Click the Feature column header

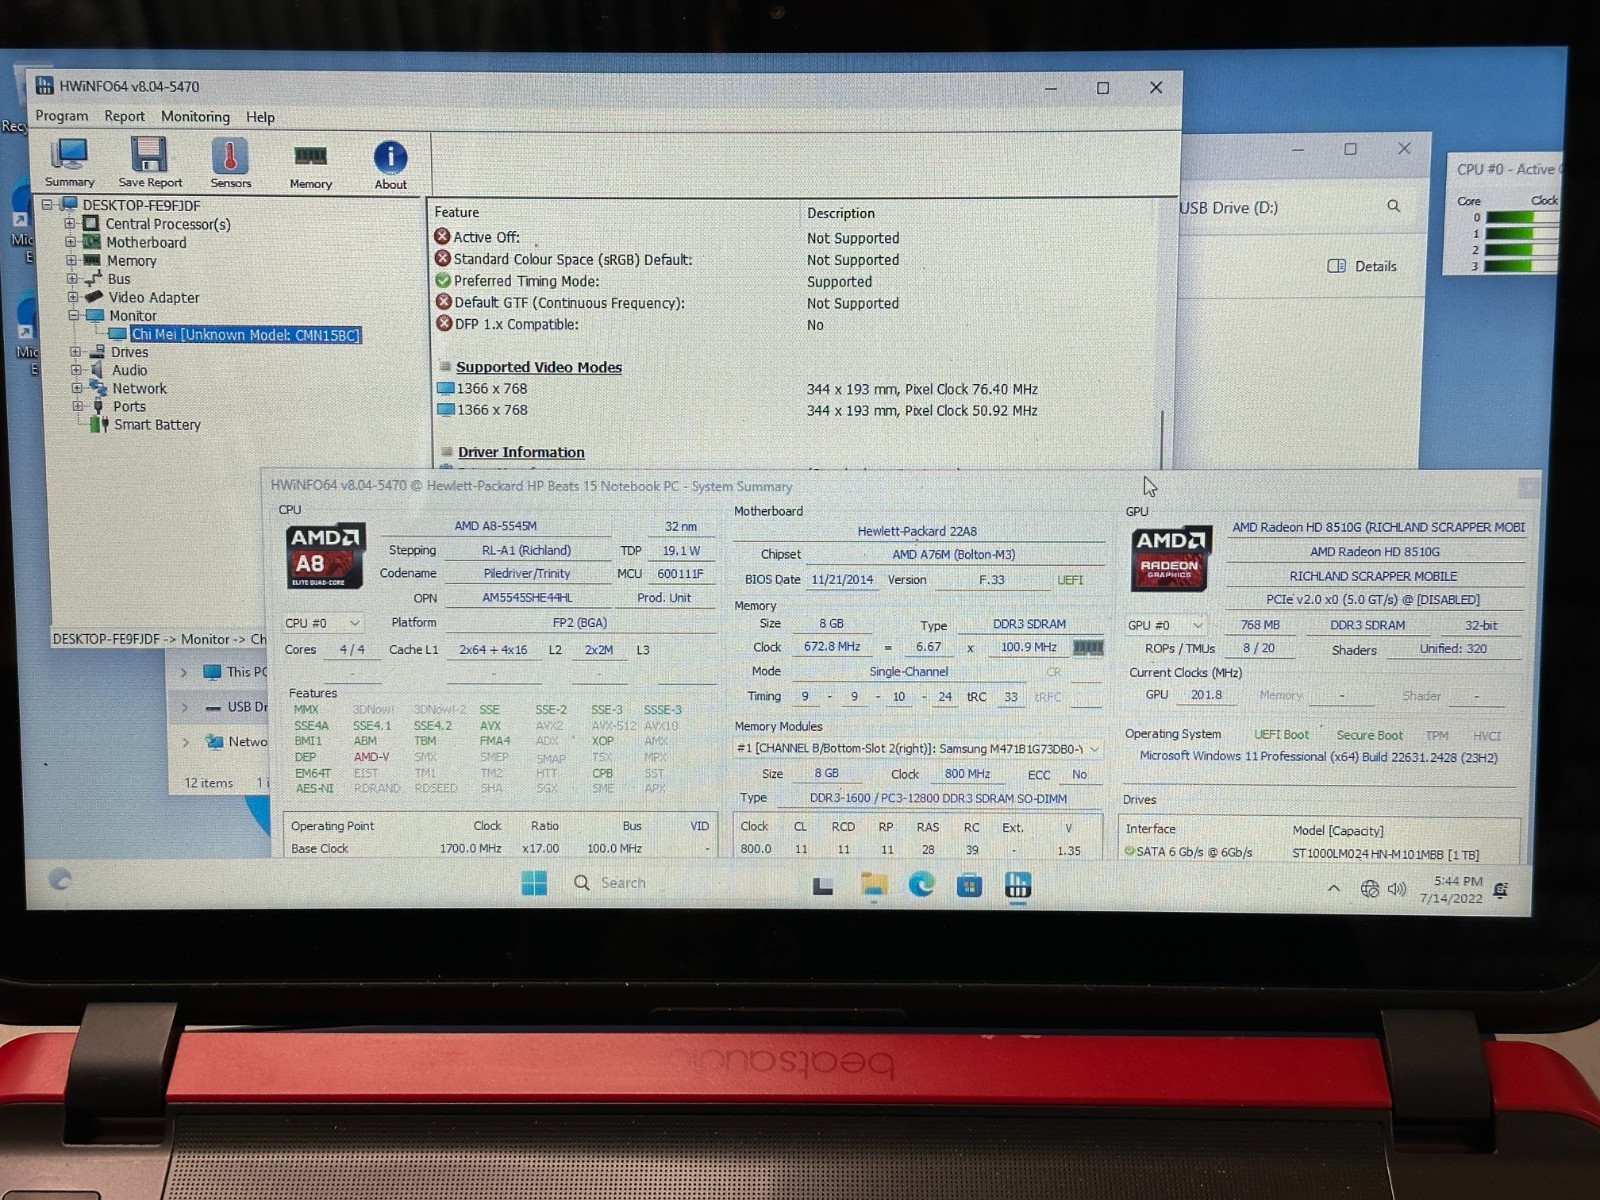point(457,212)
